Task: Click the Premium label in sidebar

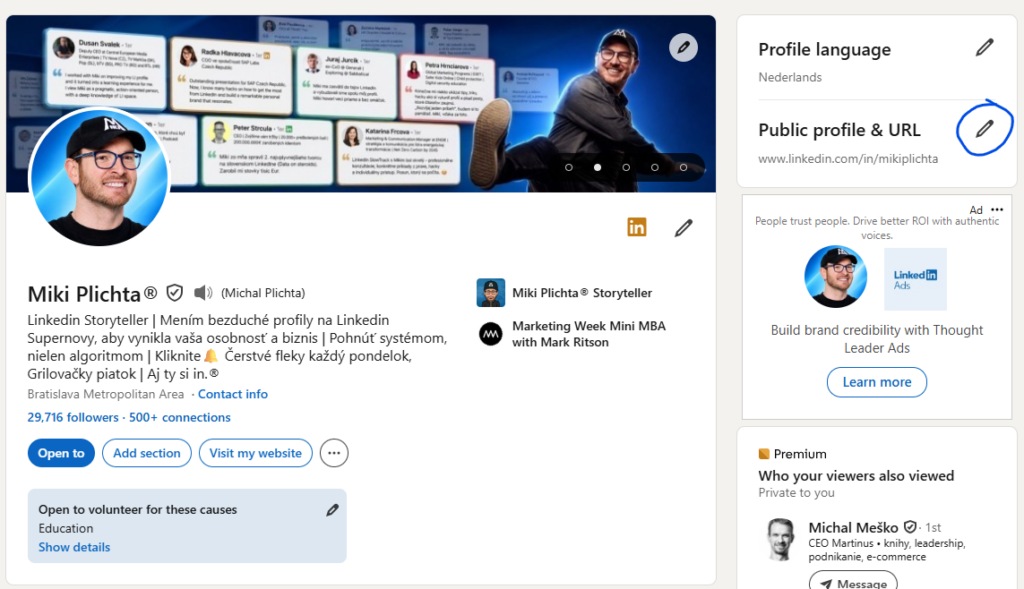Action: (800, 454)
